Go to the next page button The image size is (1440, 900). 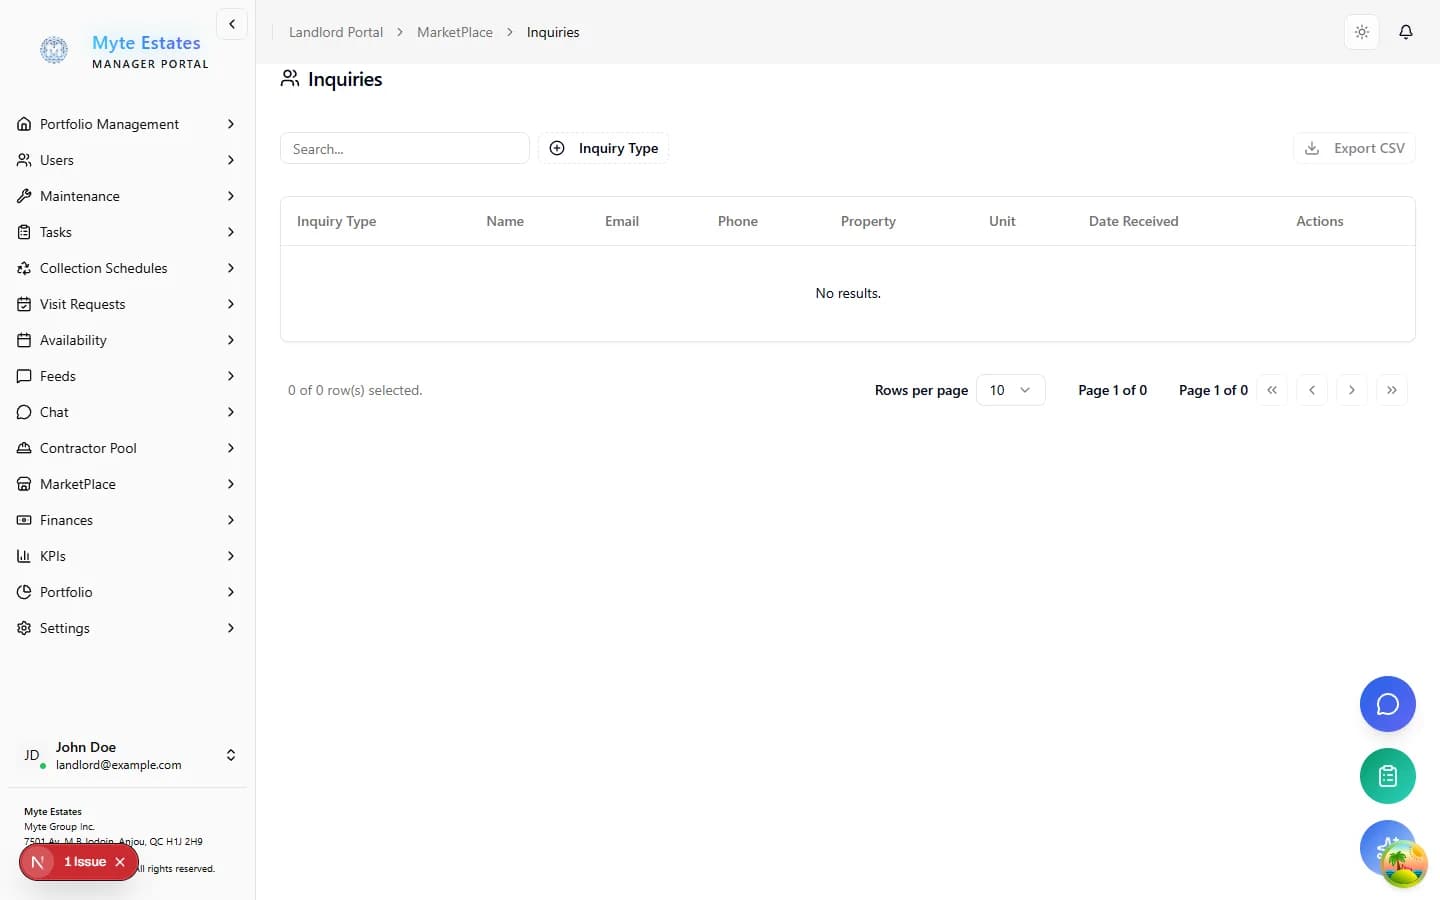tap(1352, 390)
